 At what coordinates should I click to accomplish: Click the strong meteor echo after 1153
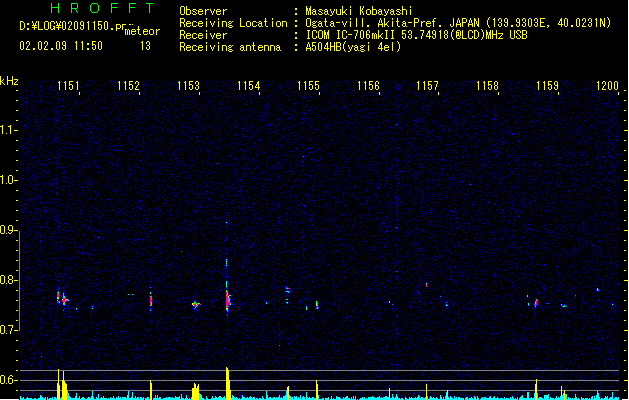pyautogui.click(x=227, y=299)
